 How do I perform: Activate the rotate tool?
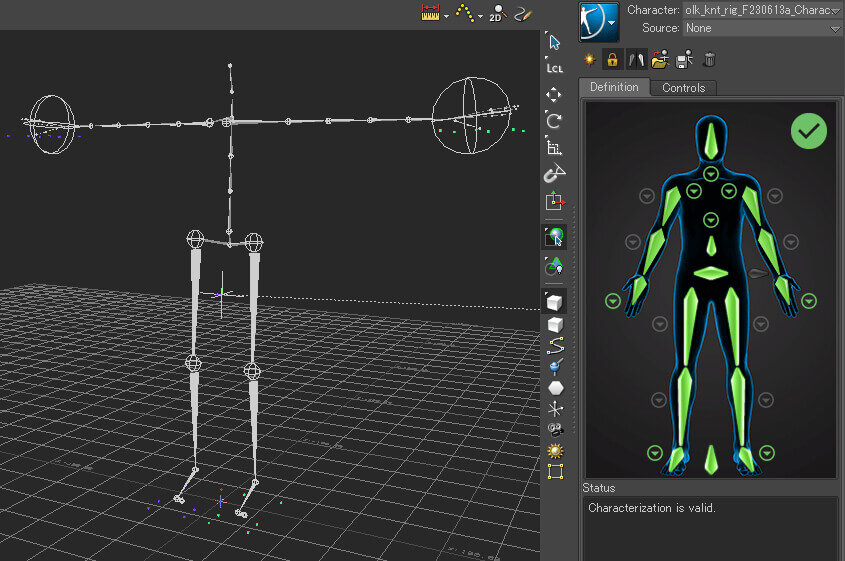click(553, 121)
